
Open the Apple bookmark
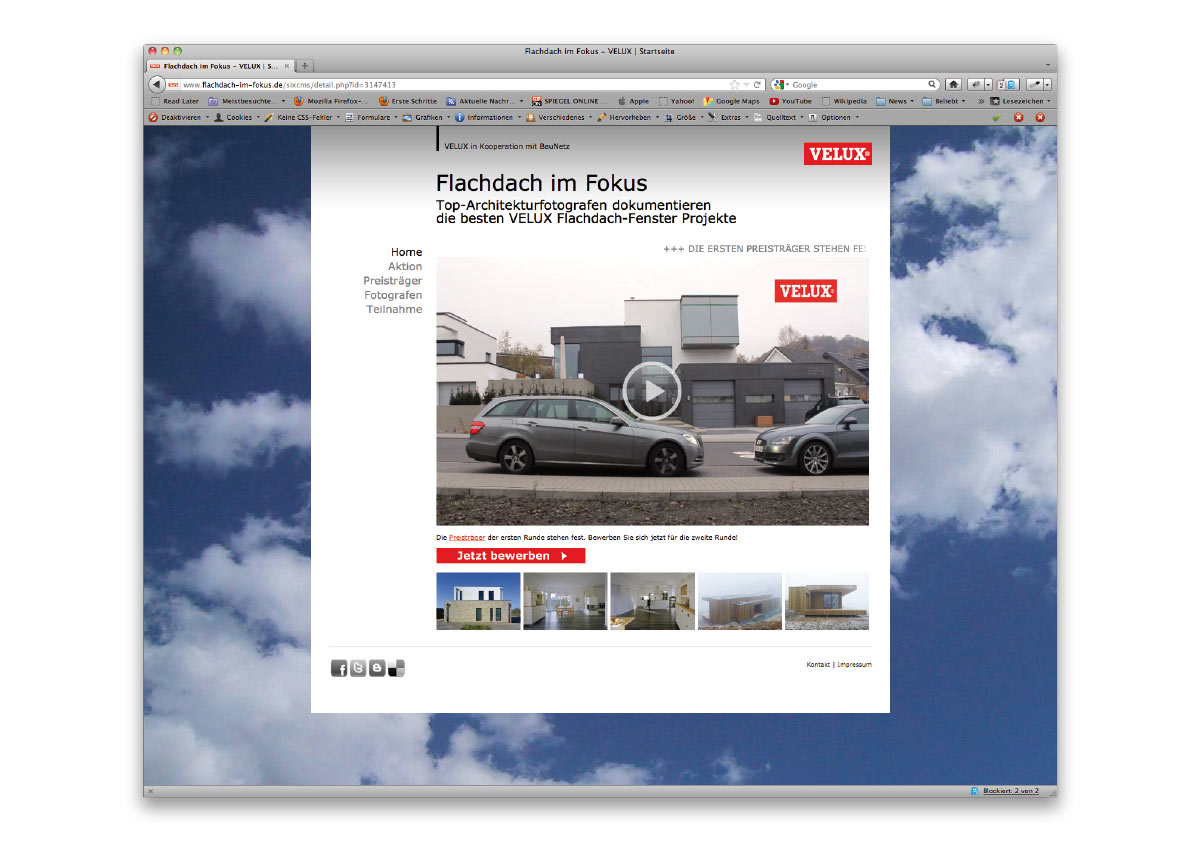633,101
